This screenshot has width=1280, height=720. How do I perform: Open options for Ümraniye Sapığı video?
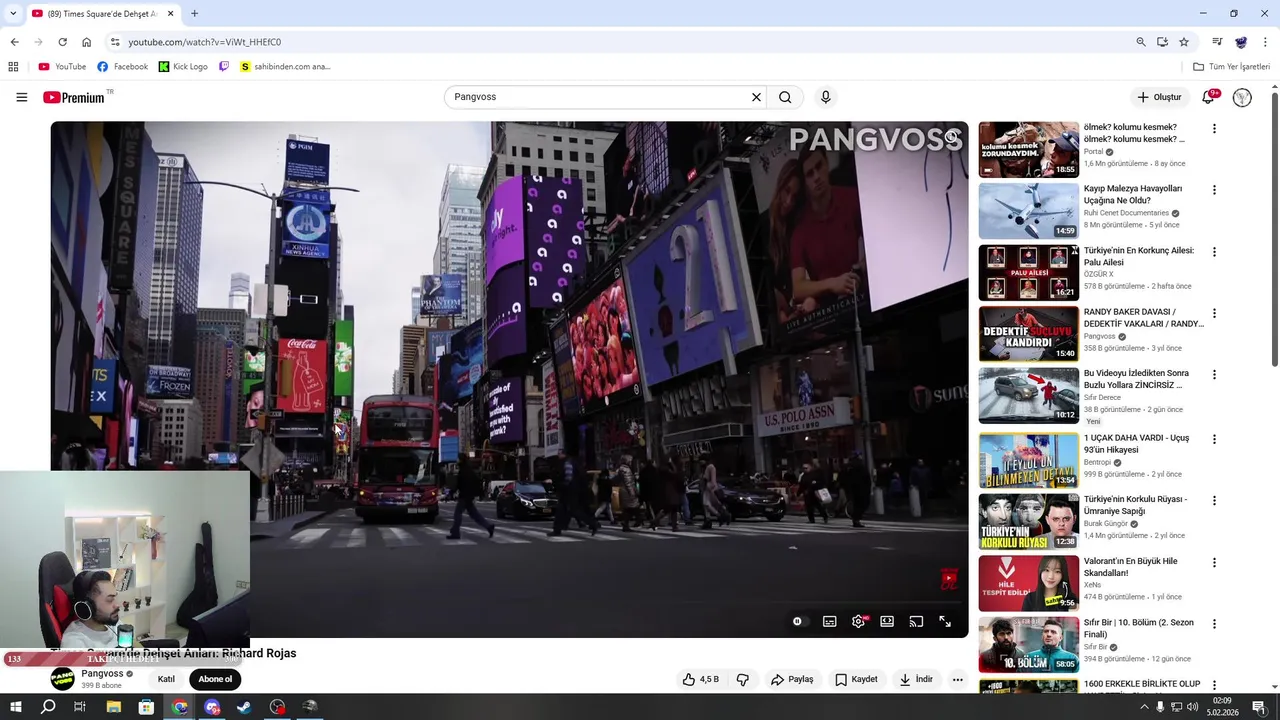[1214, 500]
